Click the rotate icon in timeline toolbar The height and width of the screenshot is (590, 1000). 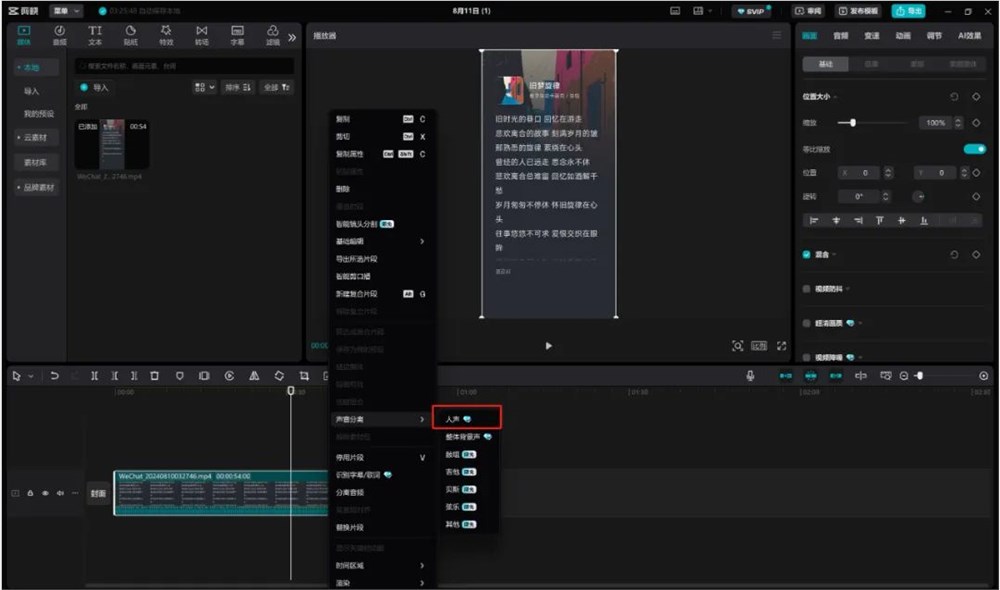click(279, 376)
